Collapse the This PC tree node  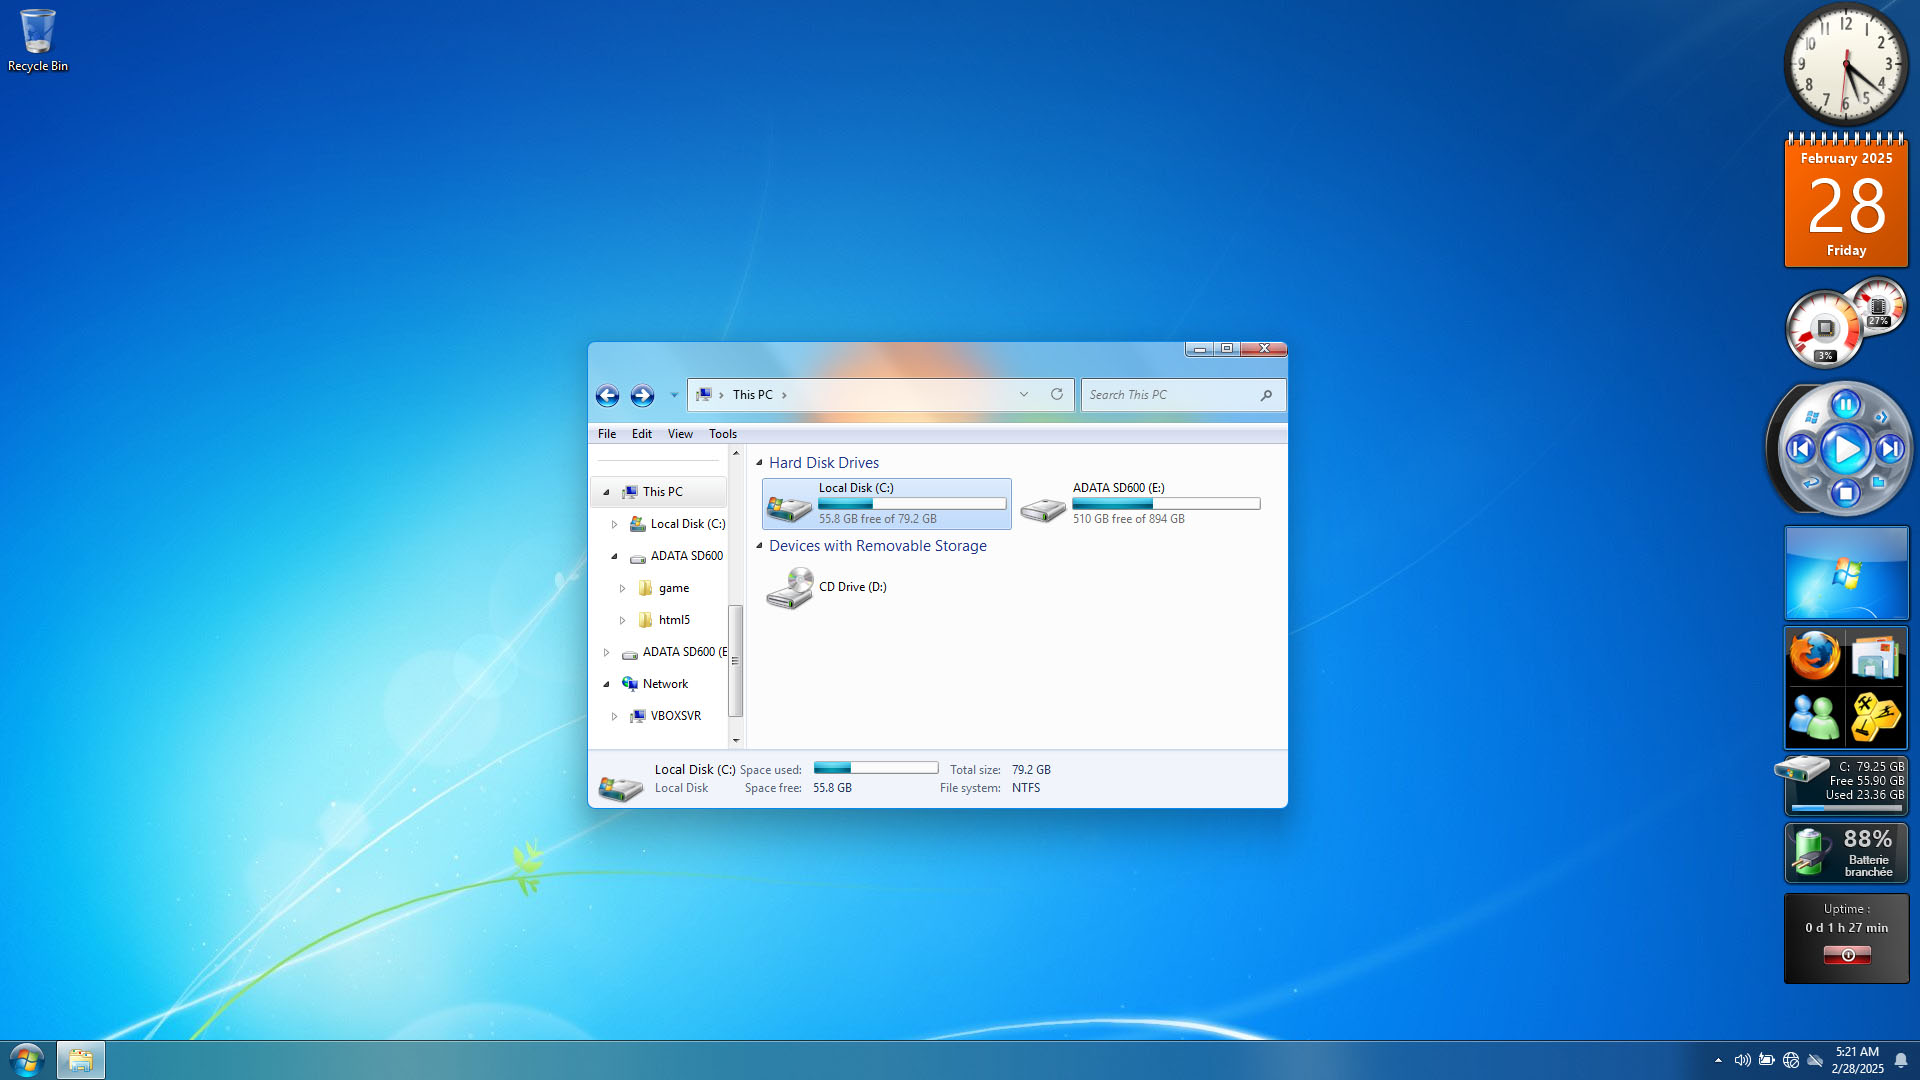[606, 492]
